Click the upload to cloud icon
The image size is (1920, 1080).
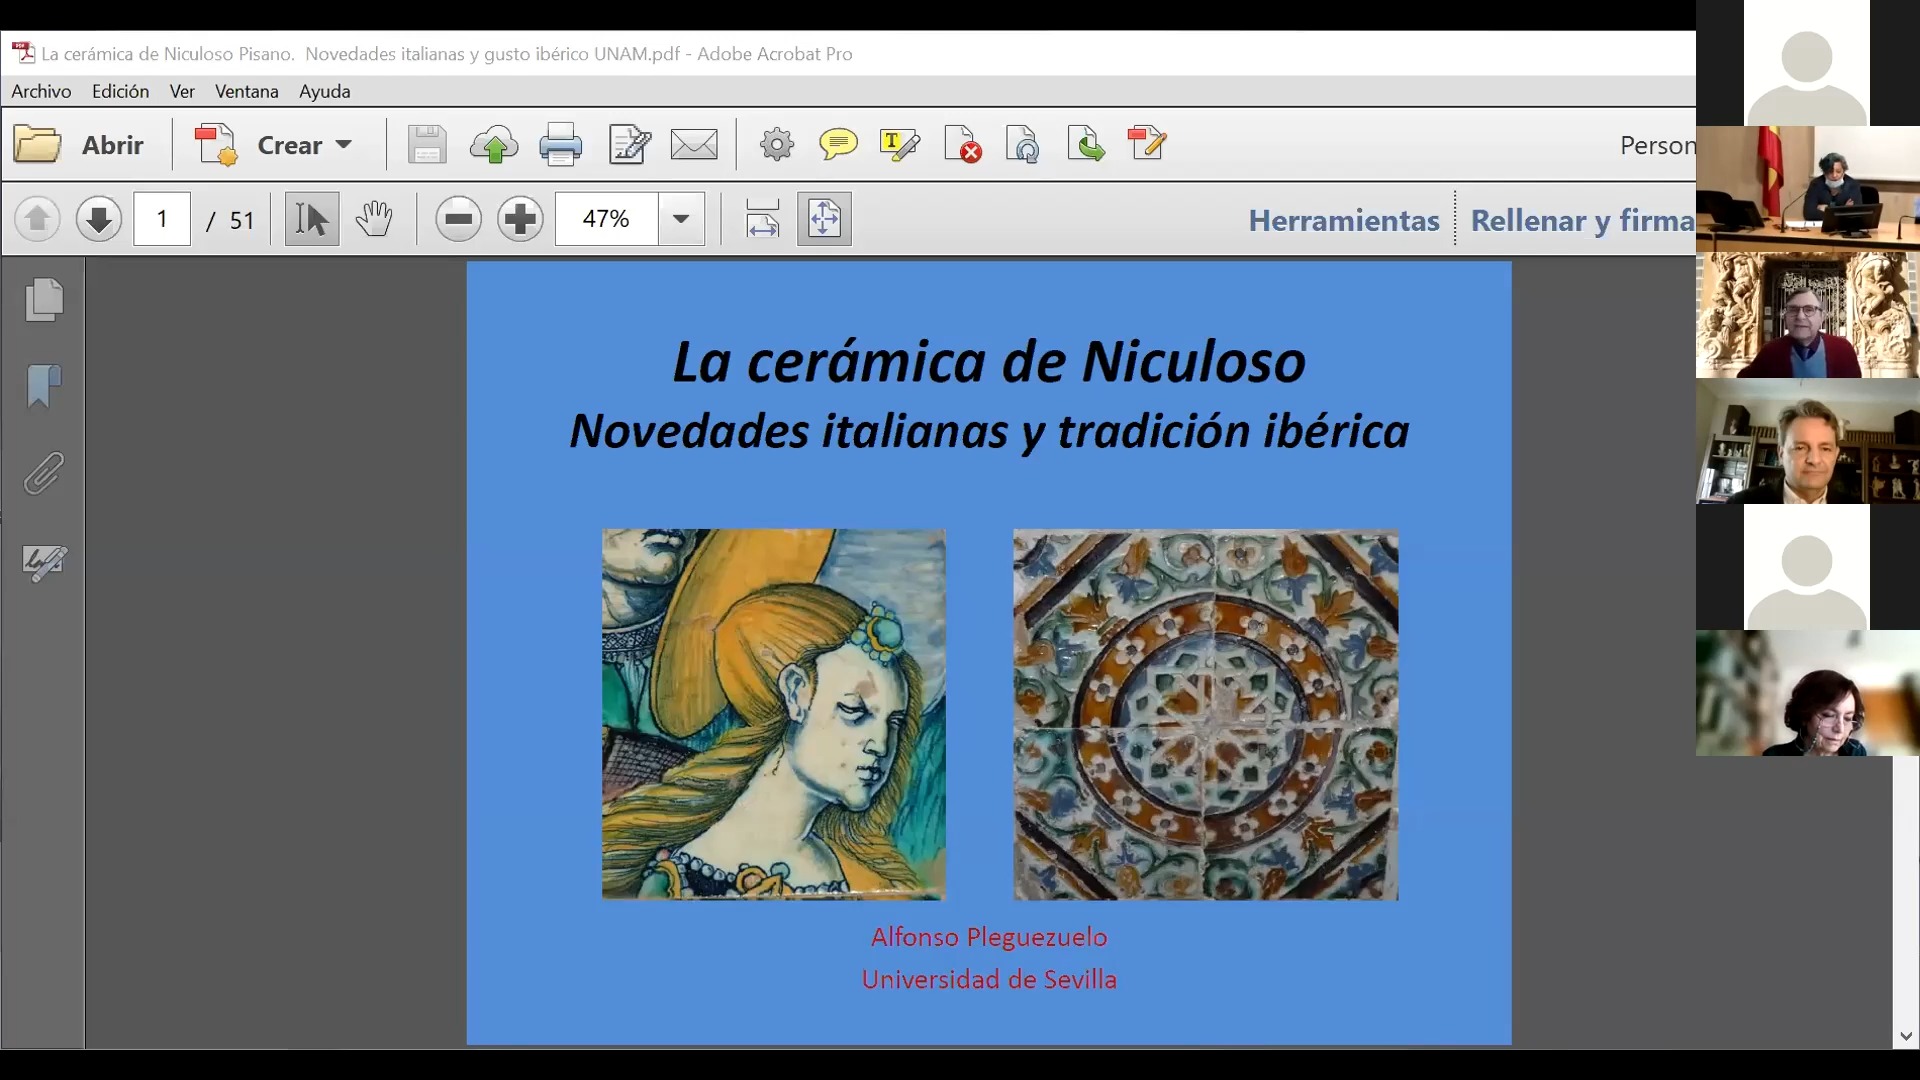click(494, 145)
